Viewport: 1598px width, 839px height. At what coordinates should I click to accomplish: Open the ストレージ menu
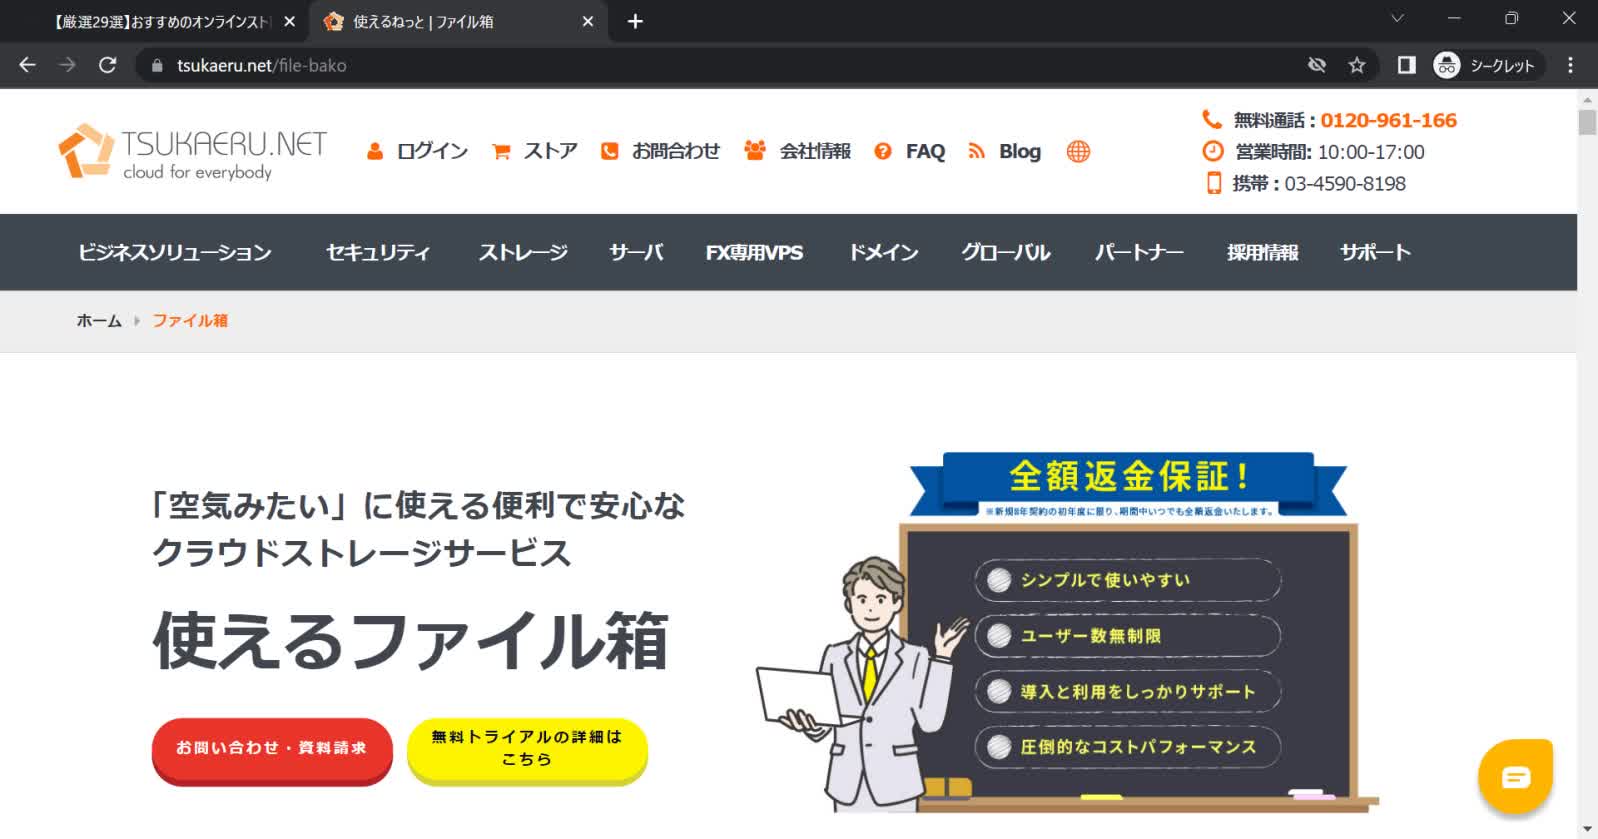(x=523, y=252)
